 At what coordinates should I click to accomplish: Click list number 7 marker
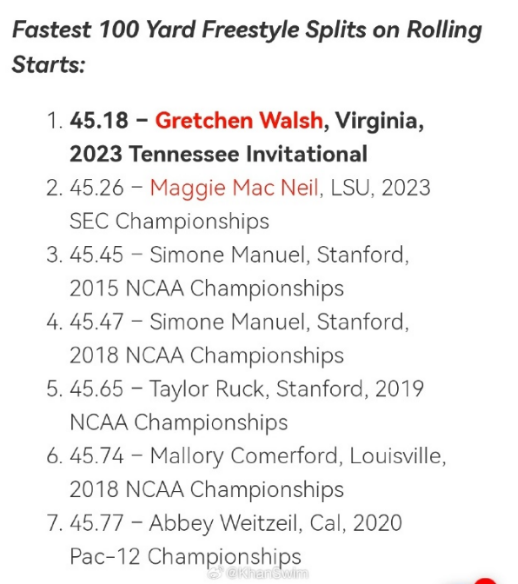coord(55,523)
